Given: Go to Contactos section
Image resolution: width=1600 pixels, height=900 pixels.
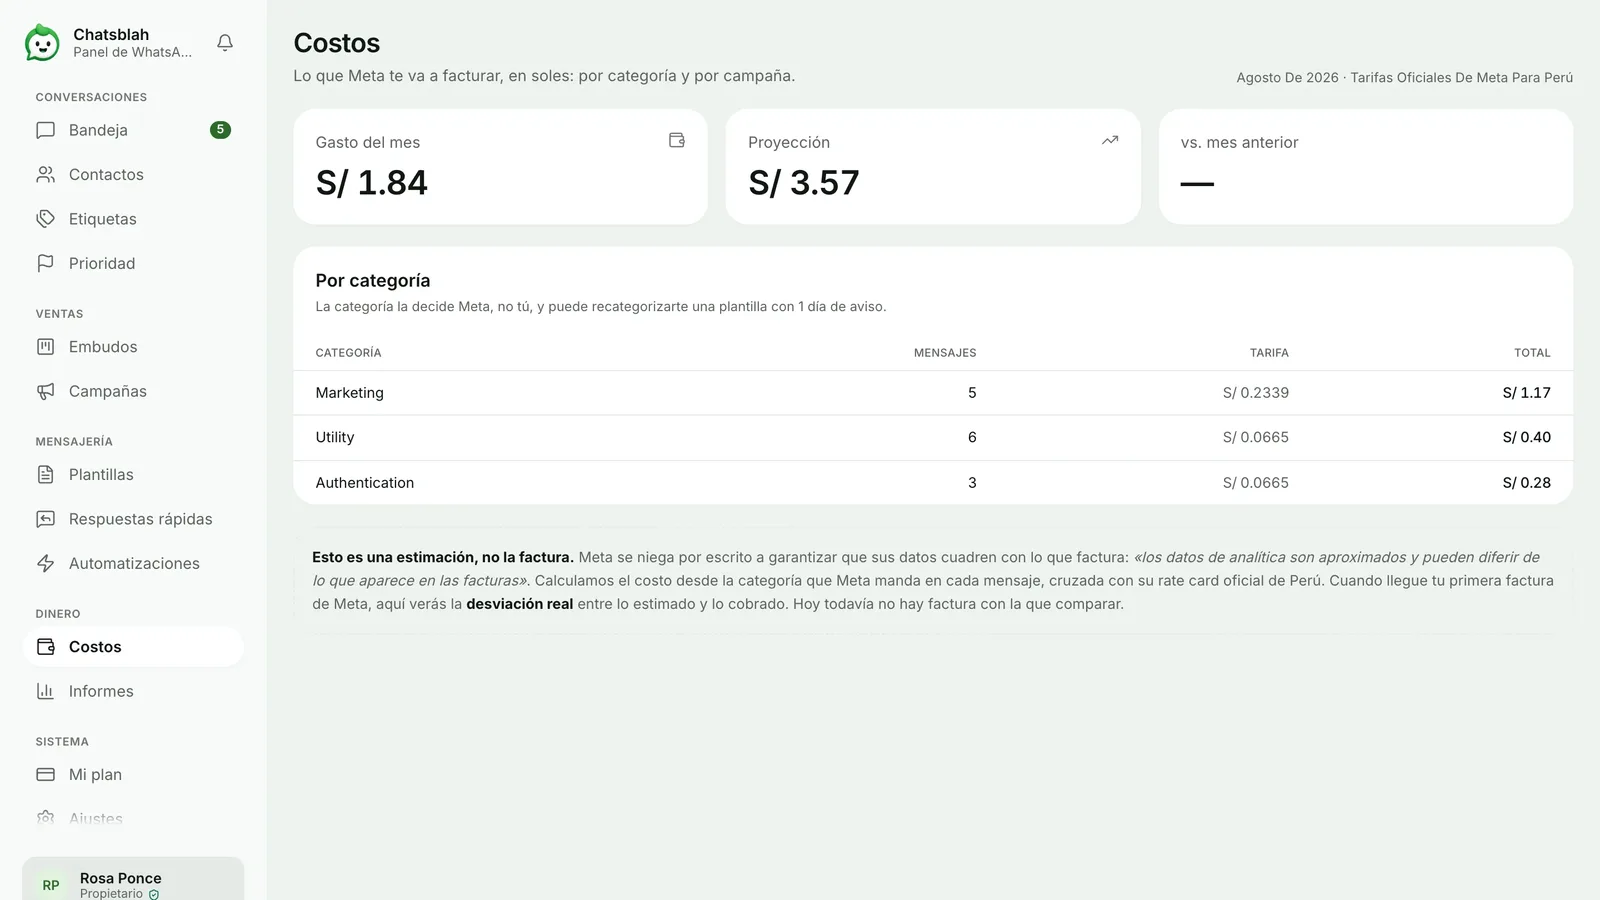Looking at the screenshot, I should (133, 174).
